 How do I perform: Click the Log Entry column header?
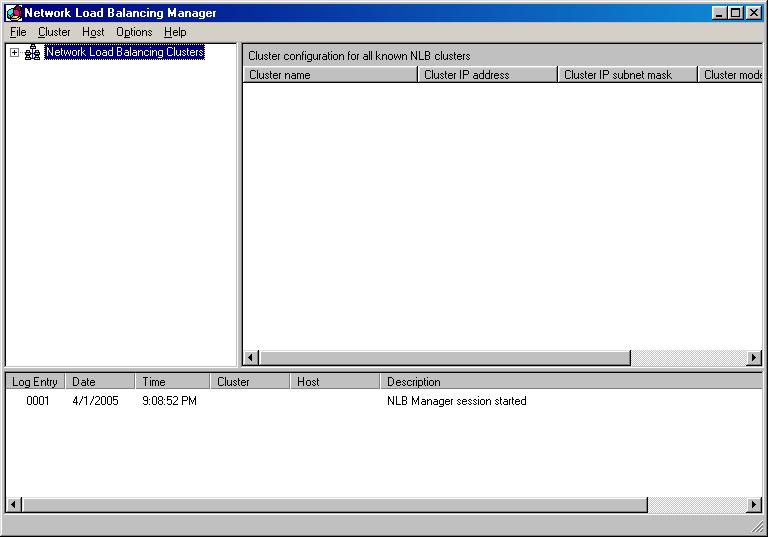click(x=35, y=382)
